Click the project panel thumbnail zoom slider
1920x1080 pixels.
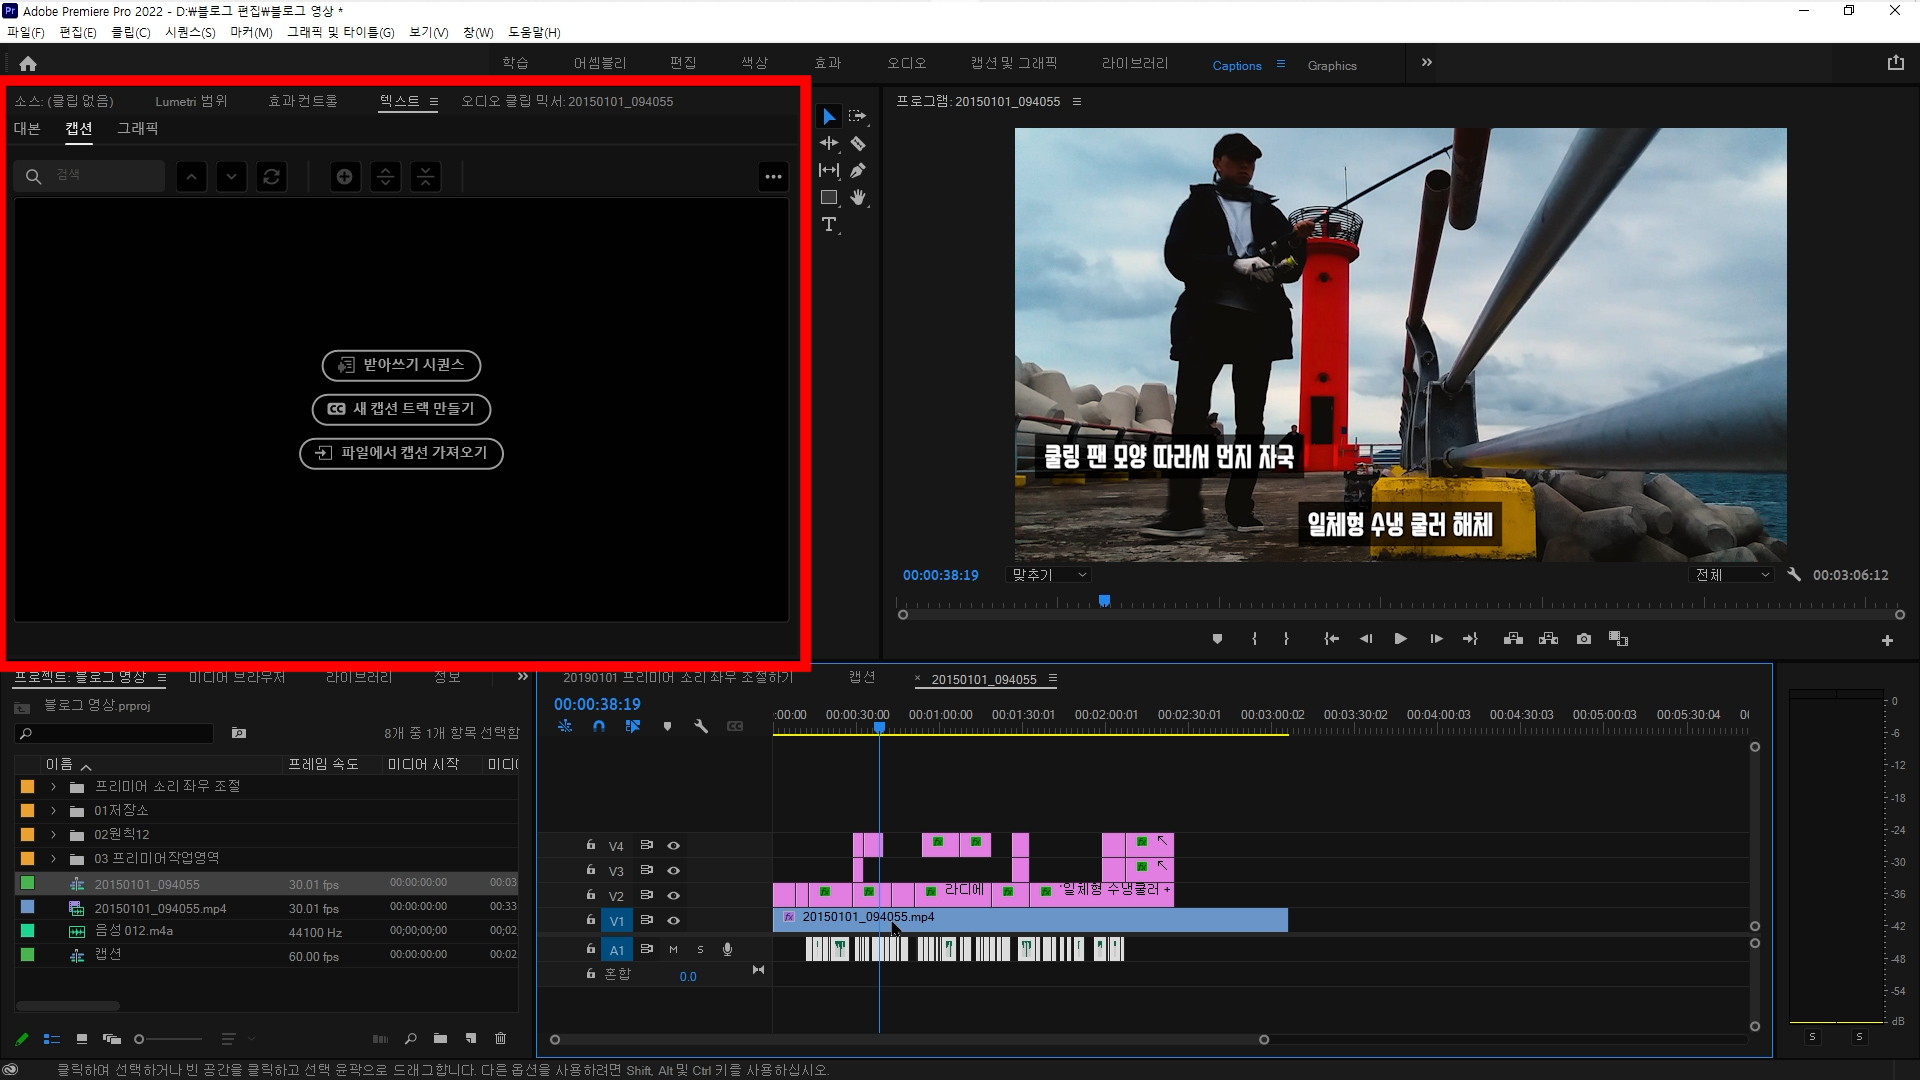point(140,1039)
